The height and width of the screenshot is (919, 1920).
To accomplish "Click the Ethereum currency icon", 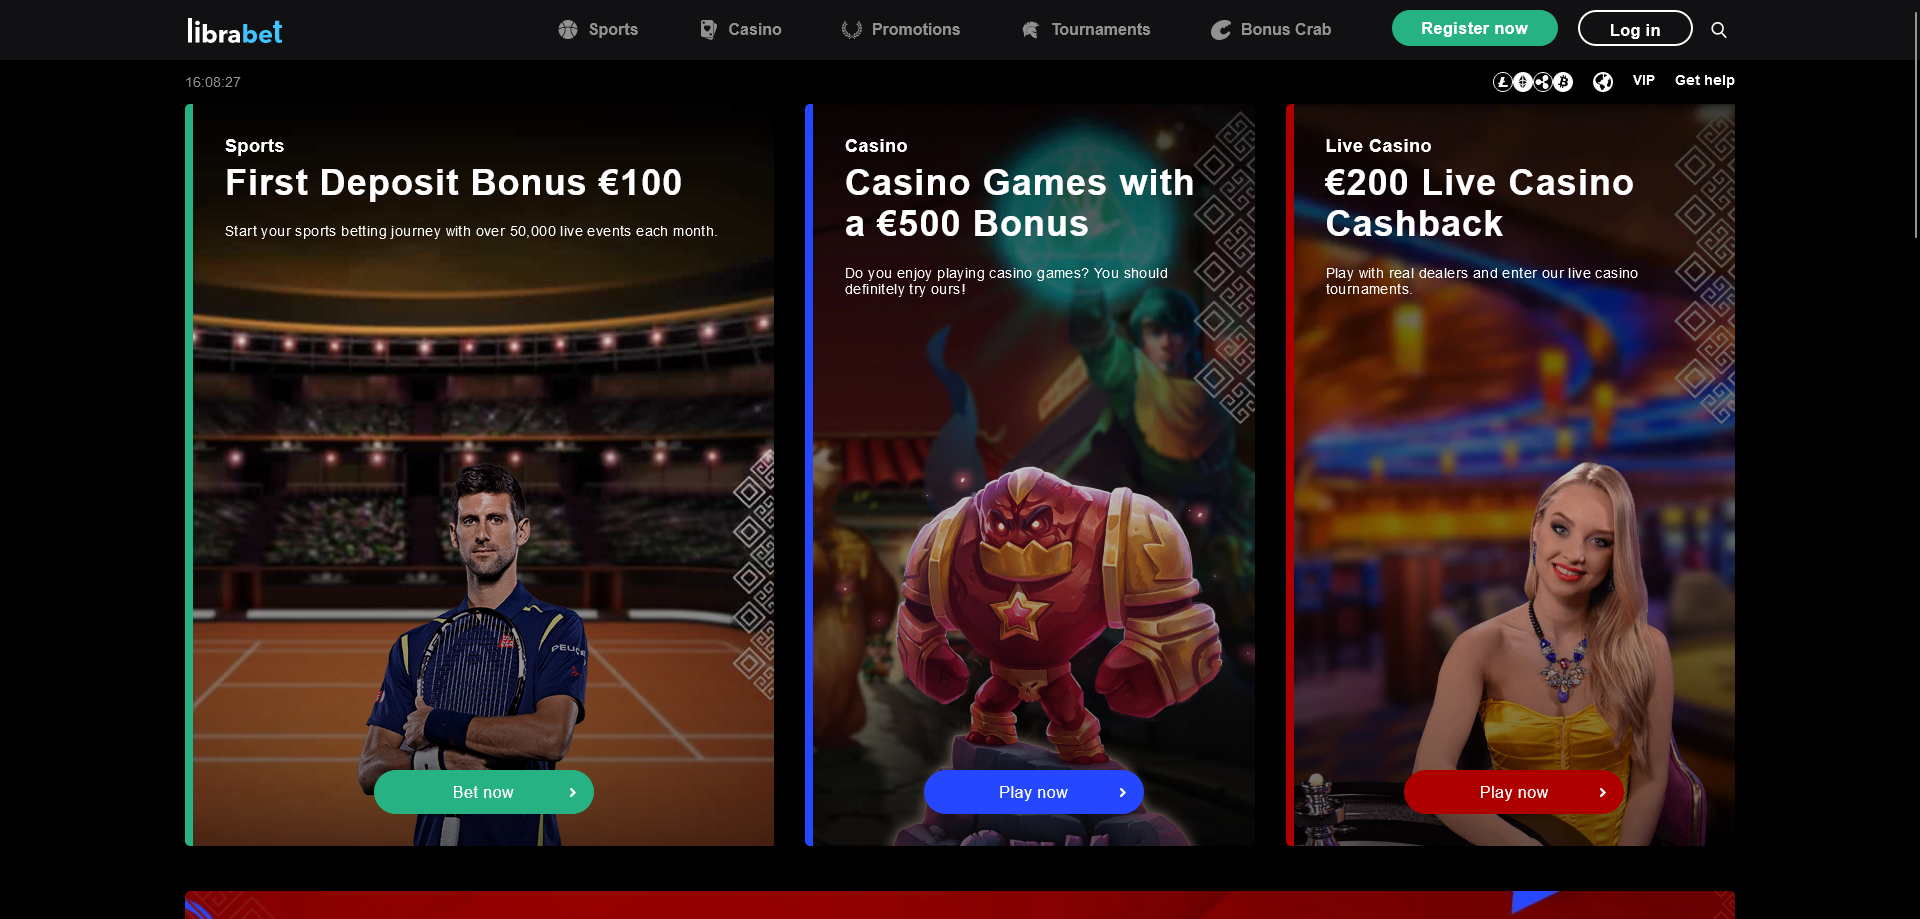I will coord(1522,82).
